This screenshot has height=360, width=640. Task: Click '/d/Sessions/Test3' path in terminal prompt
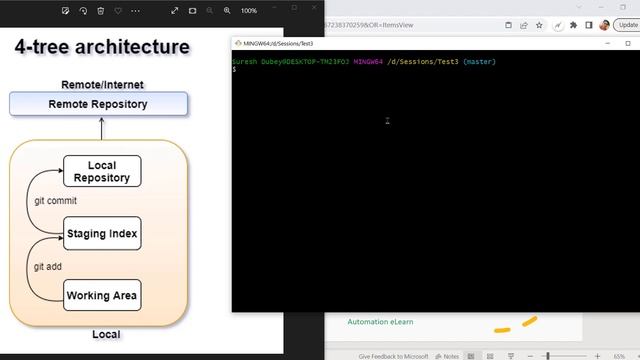click(x=422, y=62)
